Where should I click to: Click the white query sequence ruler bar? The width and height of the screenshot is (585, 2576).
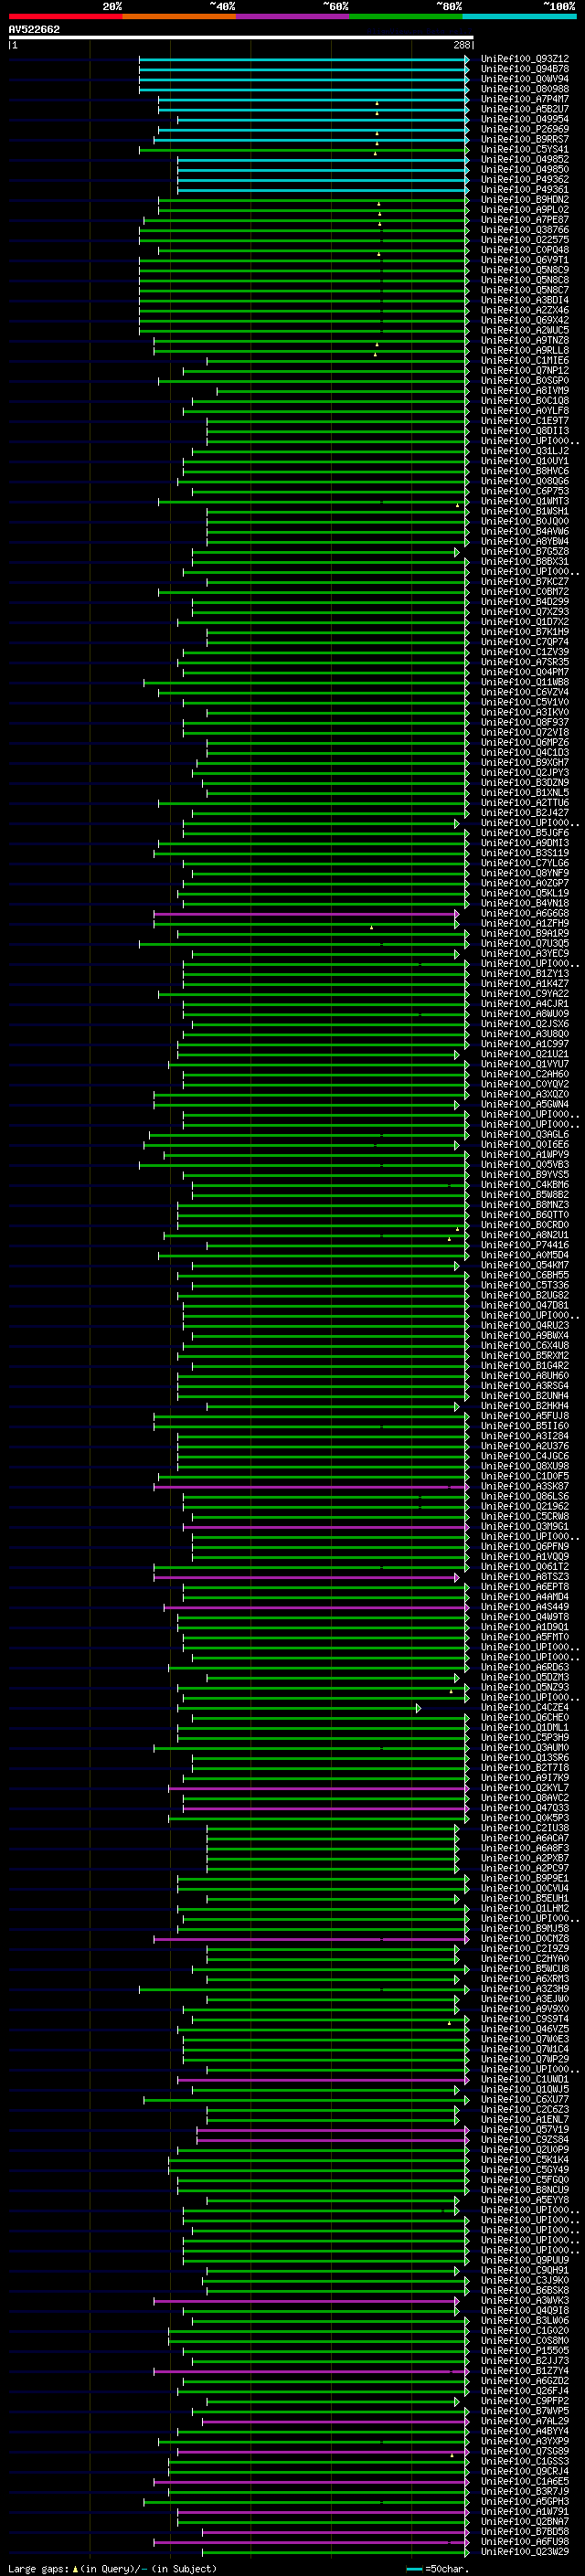(x=241, y=37)
